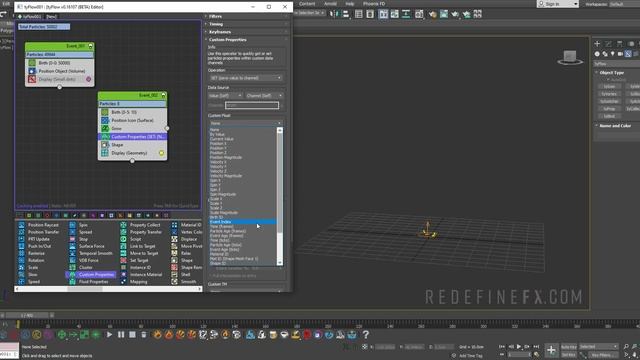
Task: Open the 3ds Max Create panel plus icon
Action: (597, 44)
